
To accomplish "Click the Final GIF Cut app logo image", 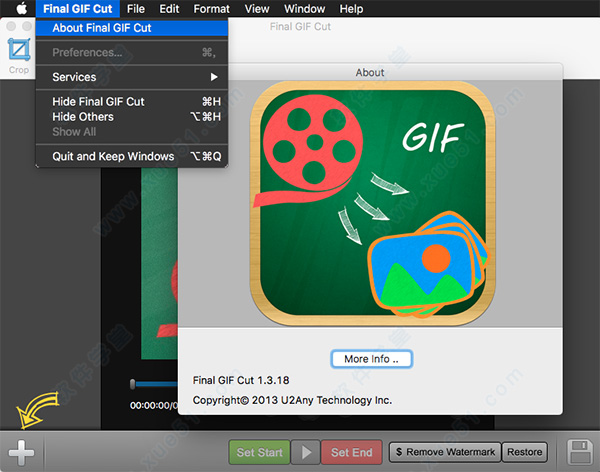I will [372, 202].
